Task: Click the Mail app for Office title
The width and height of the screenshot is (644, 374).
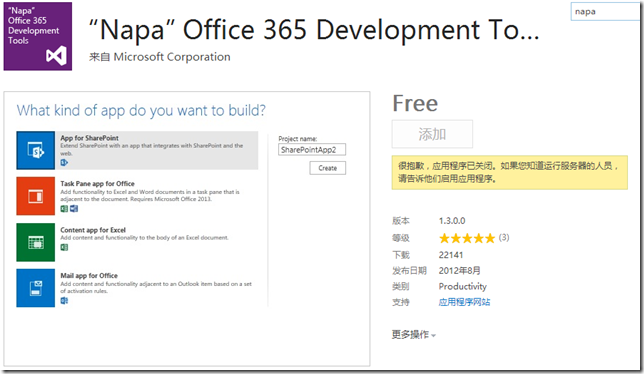Action: tap(89, 275)
